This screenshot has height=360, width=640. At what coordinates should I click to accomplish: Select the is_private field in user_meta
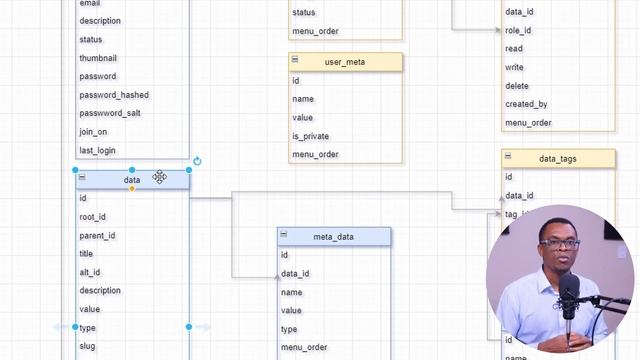point(345,136)
